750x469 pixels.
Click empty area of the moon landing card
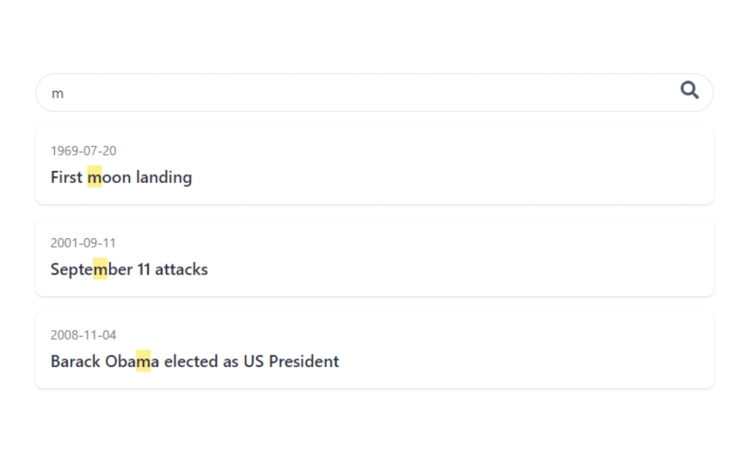tap(454, 165)
